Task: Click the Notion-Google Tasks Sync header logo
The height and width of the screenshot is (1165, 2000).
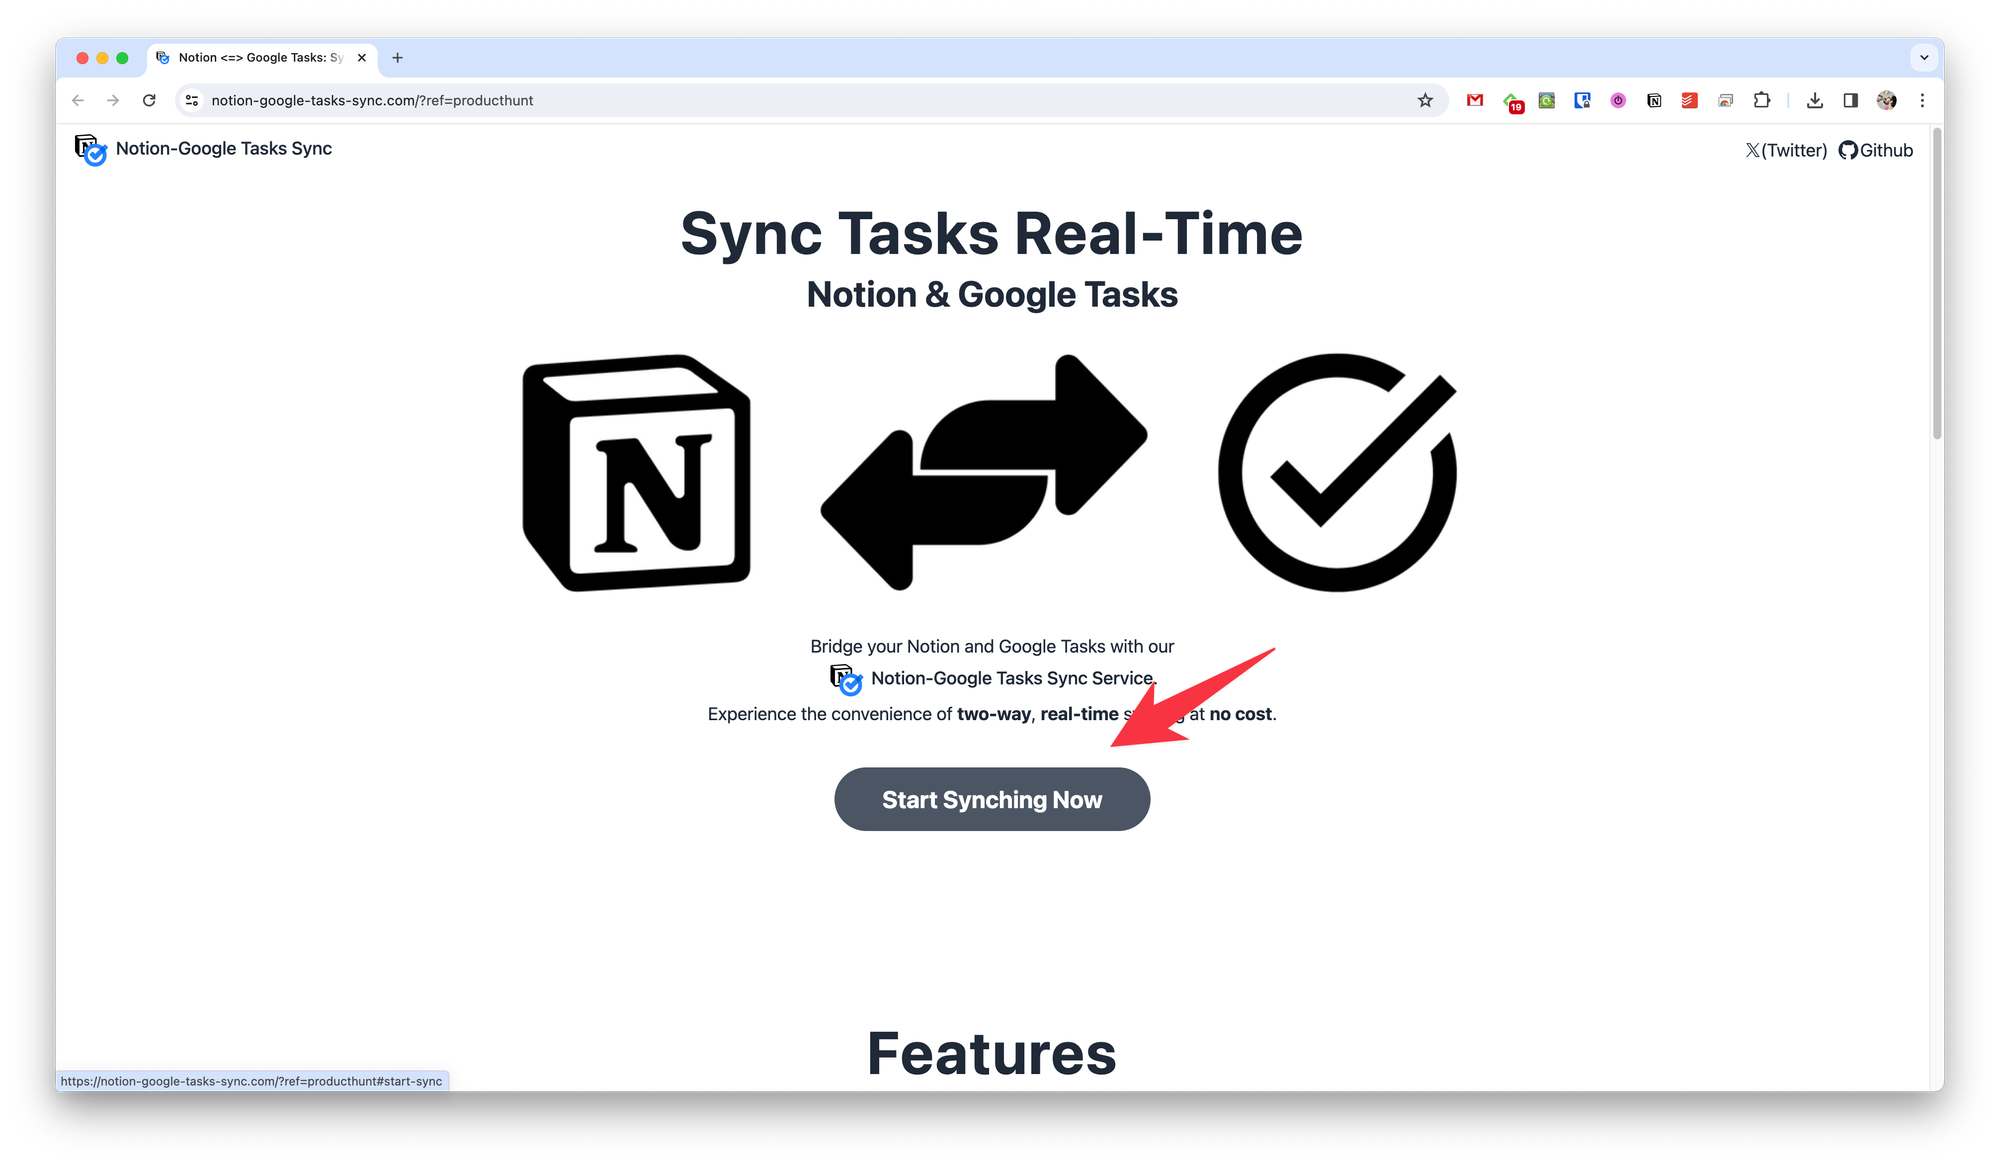Action: 203,149
